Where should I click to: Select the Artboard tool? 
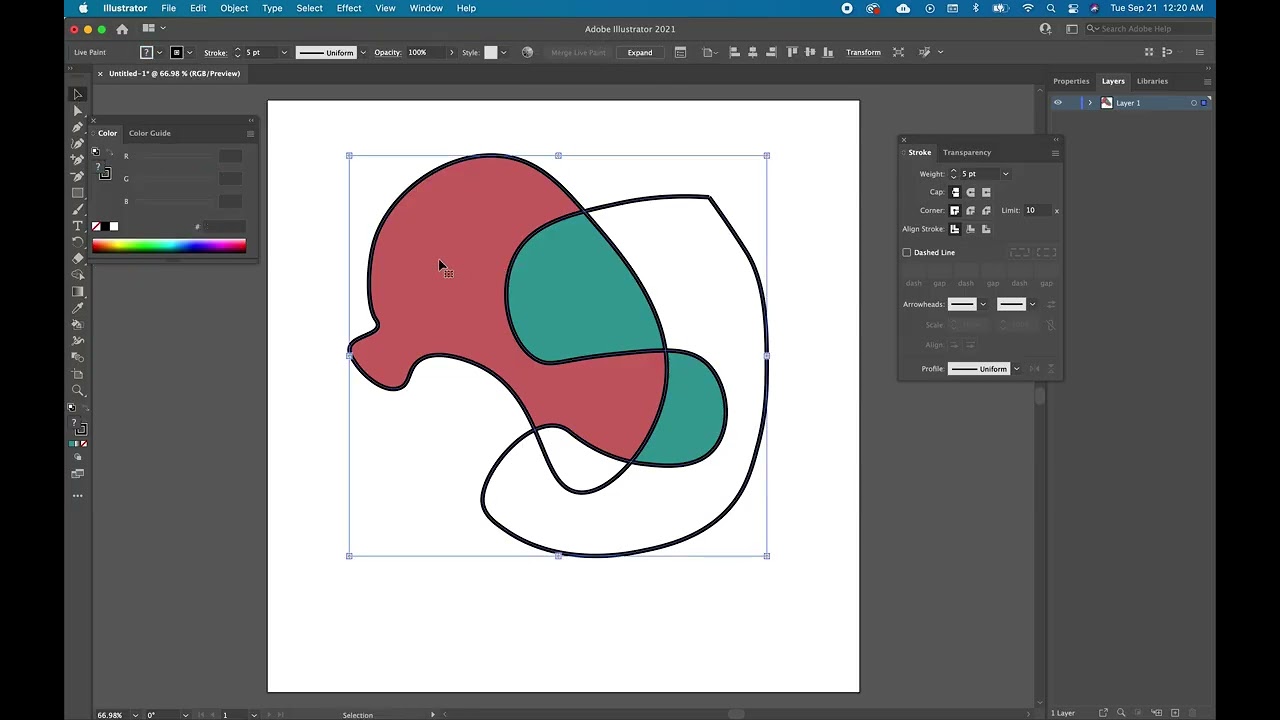(78, 374)
